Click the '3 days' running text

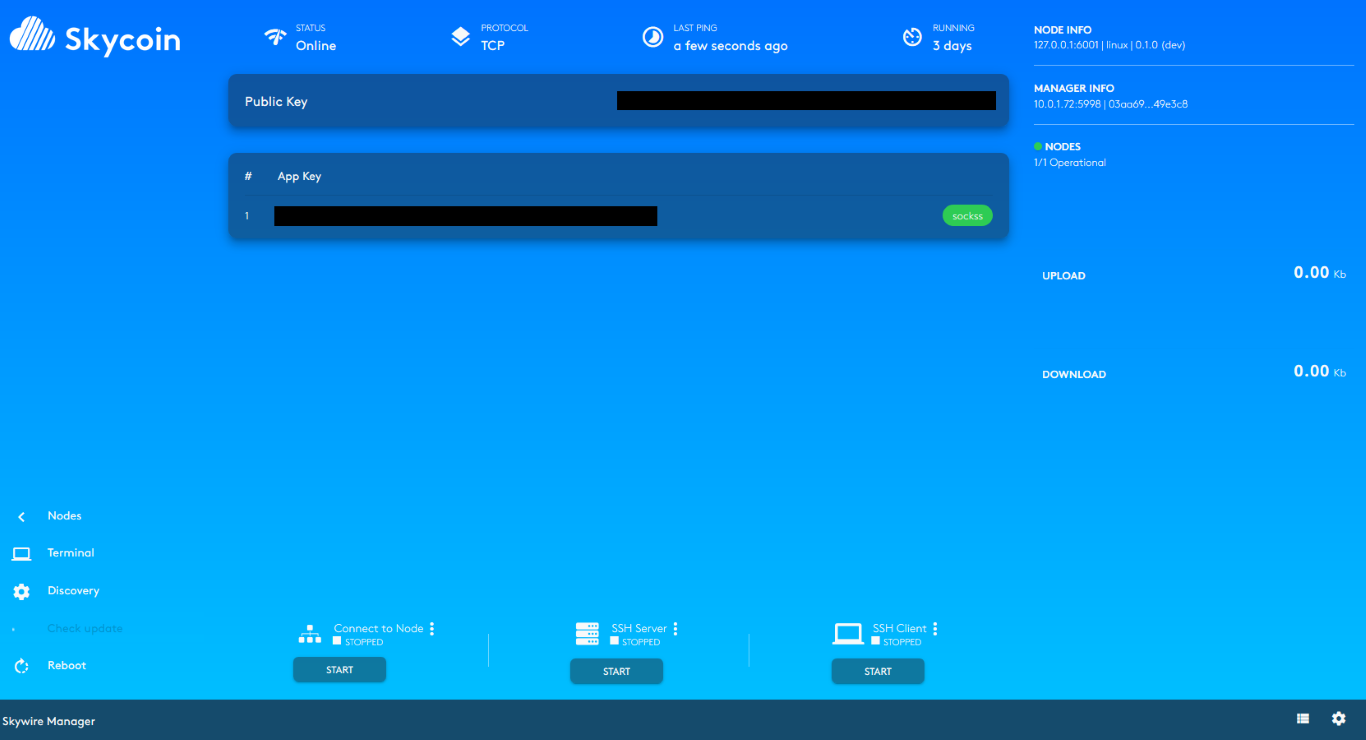tap(952, 46)
